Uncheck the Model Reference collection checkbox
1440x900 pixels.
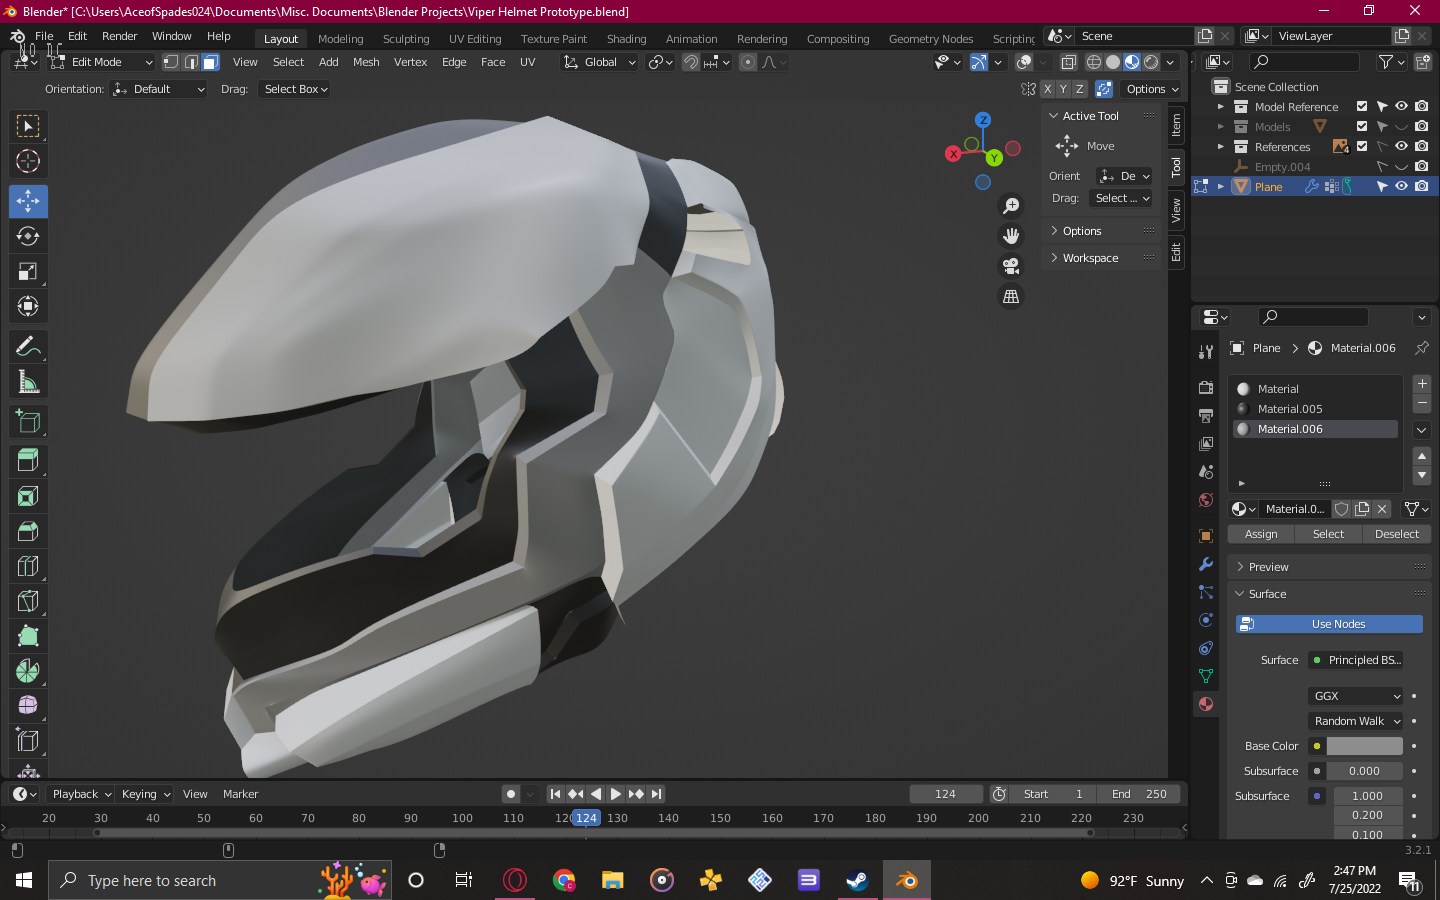point(1361,106)
